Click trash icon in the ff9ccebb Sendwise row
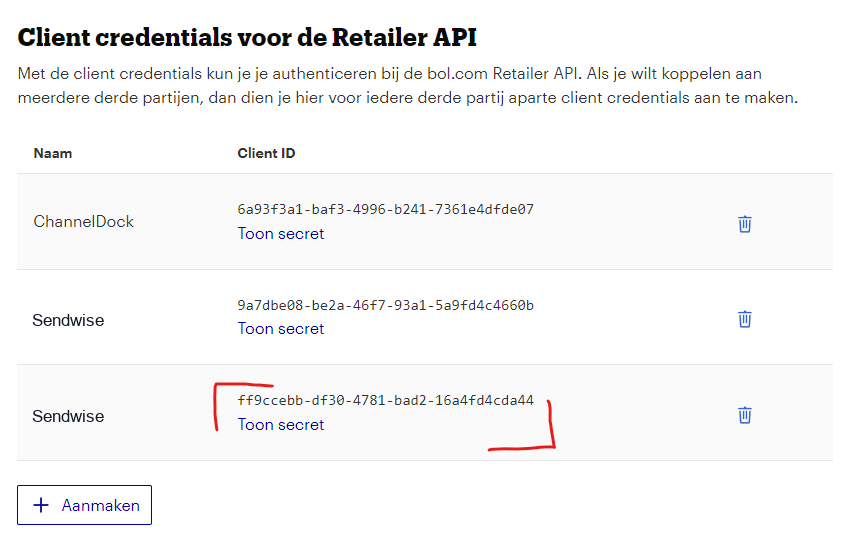 (745, 415)
